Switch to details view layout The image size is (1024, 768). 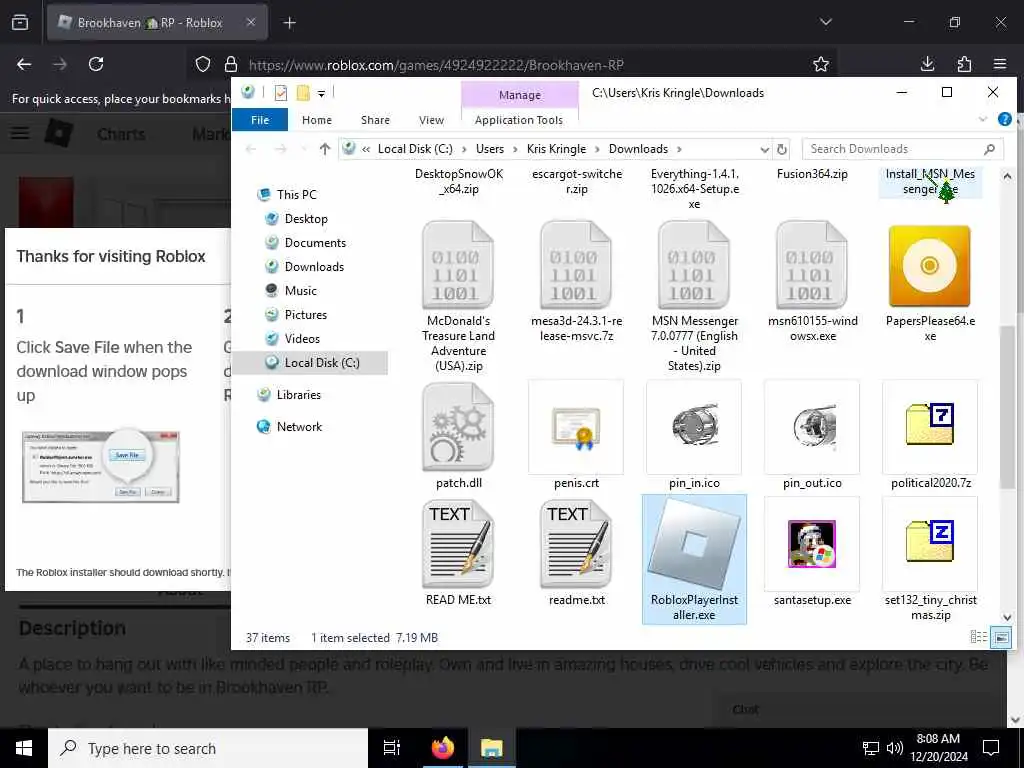(x=978, y=637)
